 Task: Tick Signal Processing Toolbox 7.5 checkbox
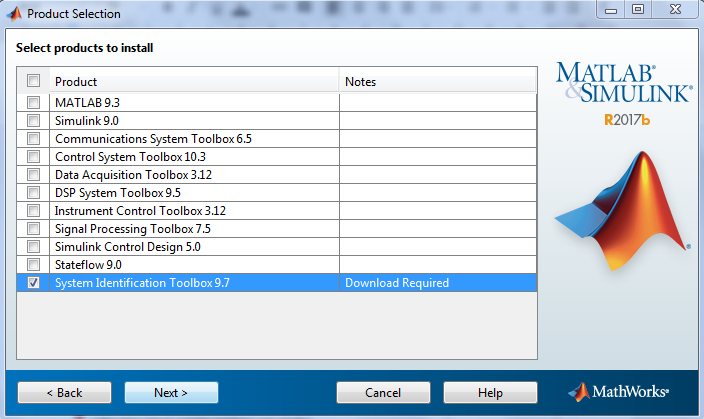(x=33, y=229)
